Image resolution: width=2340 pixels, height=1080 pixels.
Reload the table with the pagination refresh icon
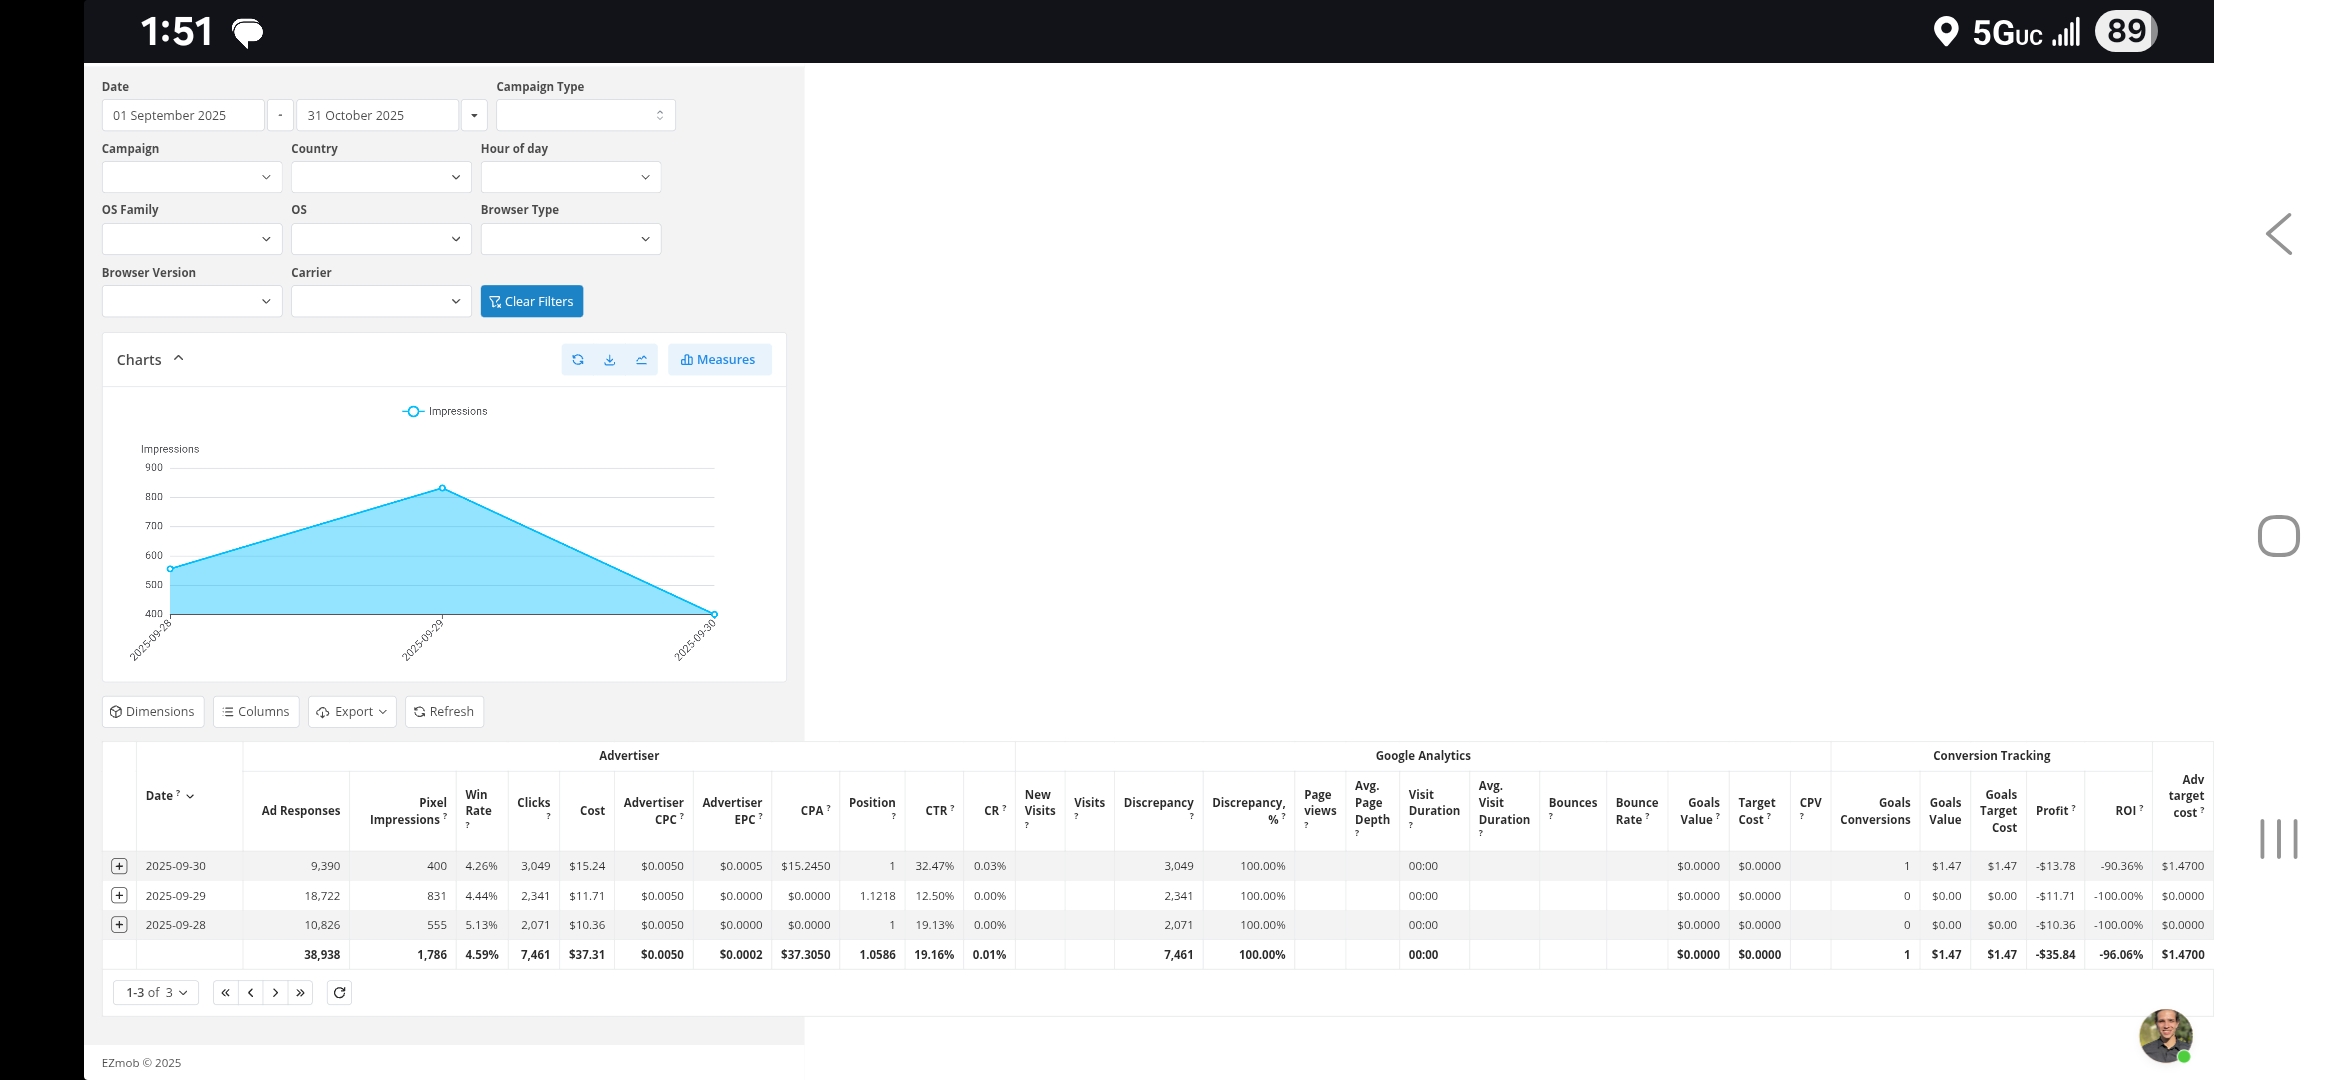tap(340, 993)
